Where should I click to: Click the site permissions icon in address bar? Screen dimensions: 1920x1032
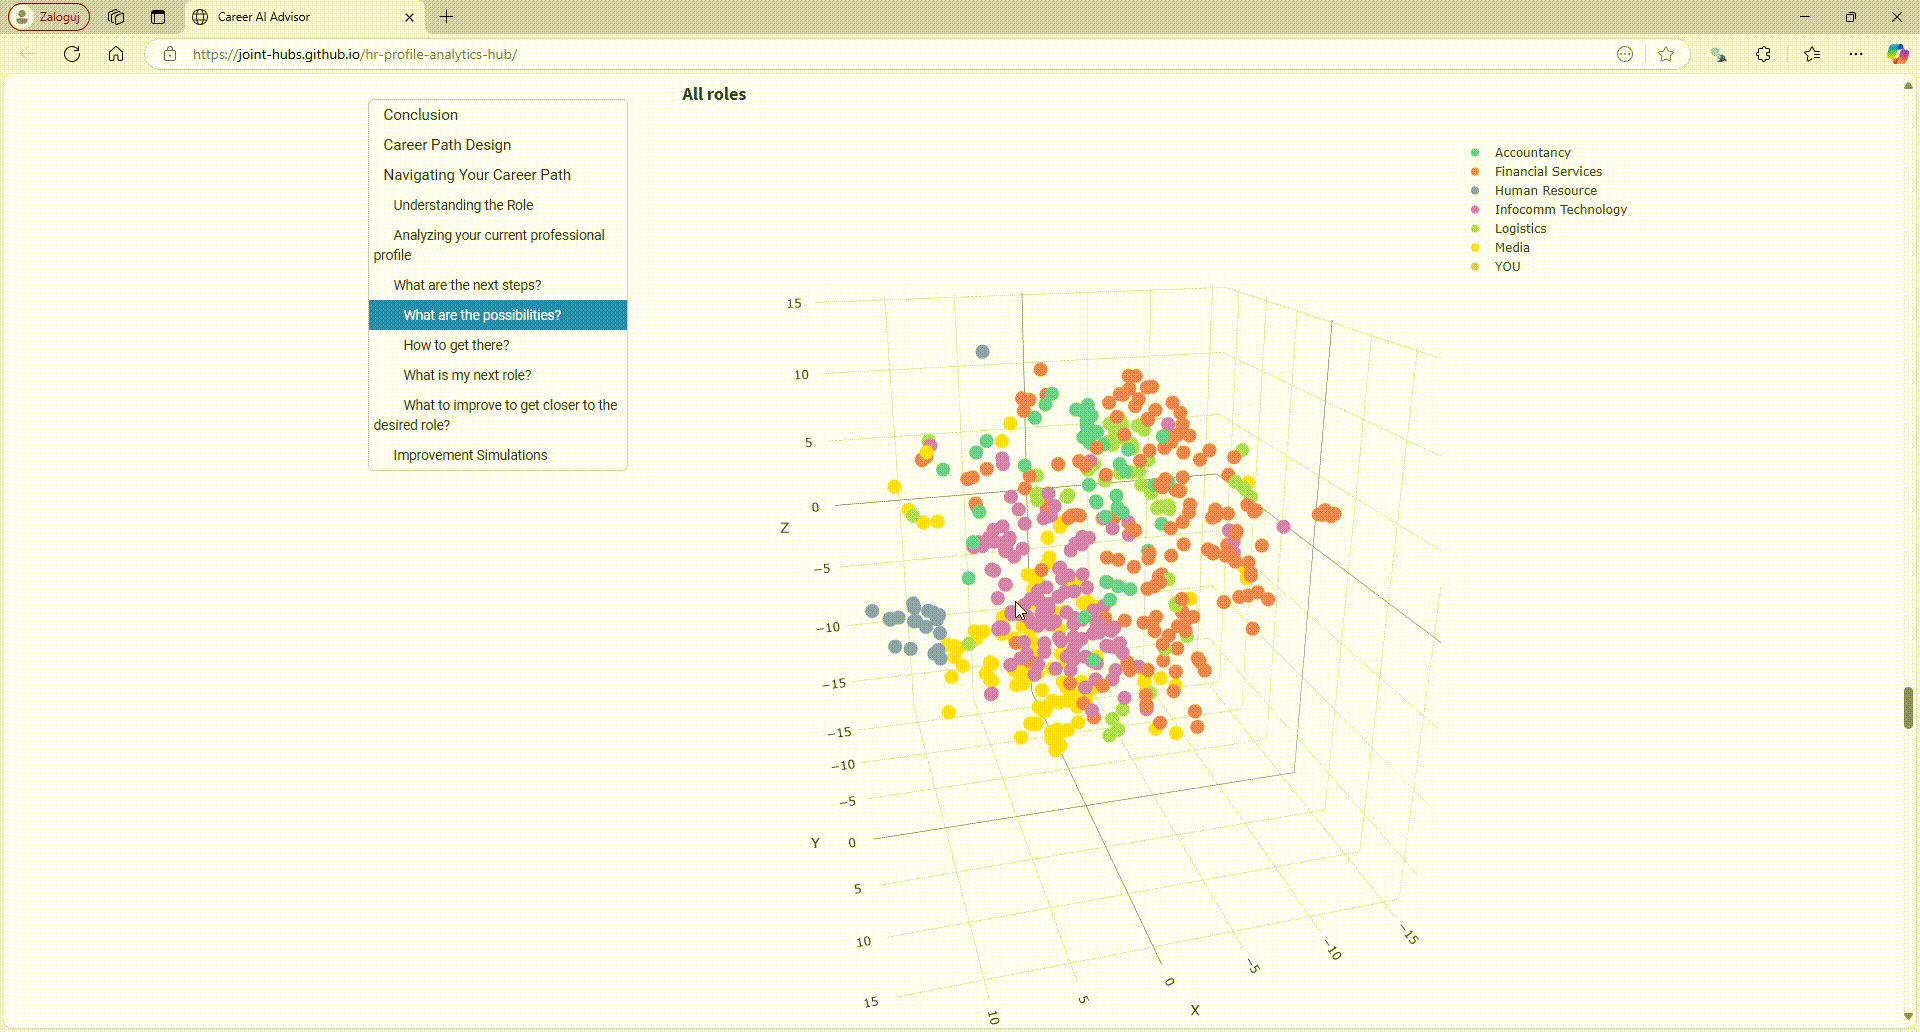coord(170,54)
